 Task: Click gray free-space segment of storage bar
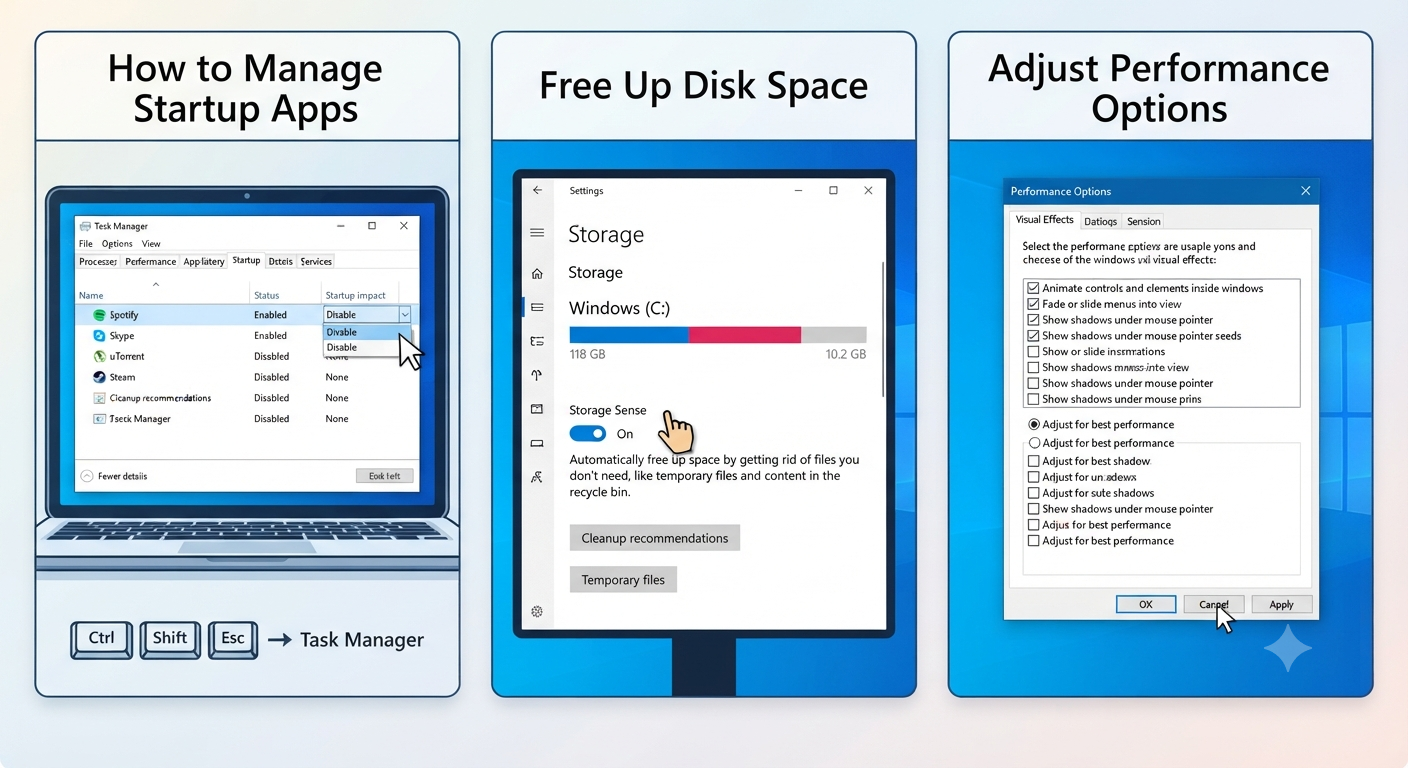(834, 335)
